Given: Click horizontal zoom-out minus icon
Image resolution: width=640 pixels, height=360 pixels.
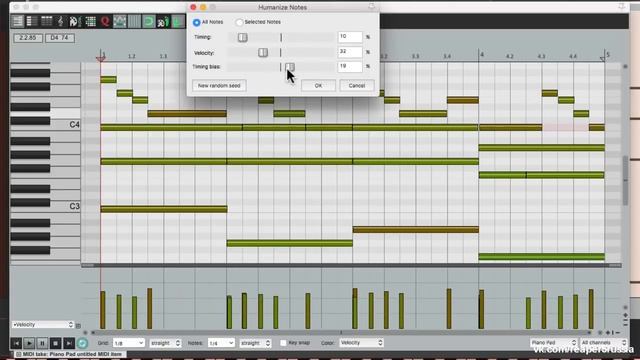Looking at the screenshot, I should pos(618,333).
